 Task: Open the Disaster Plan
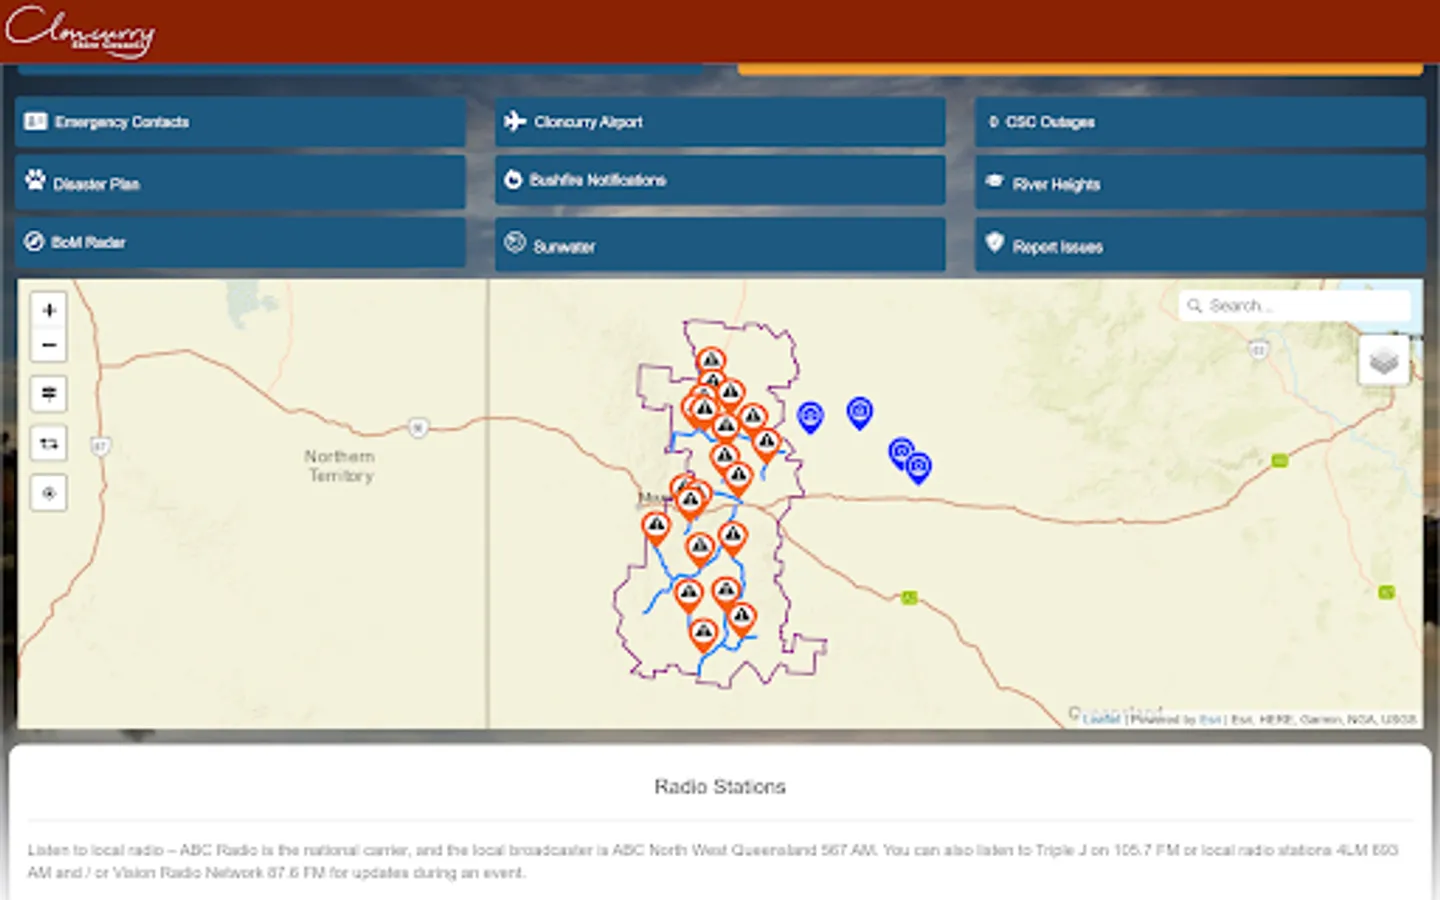tap(240, 182)
